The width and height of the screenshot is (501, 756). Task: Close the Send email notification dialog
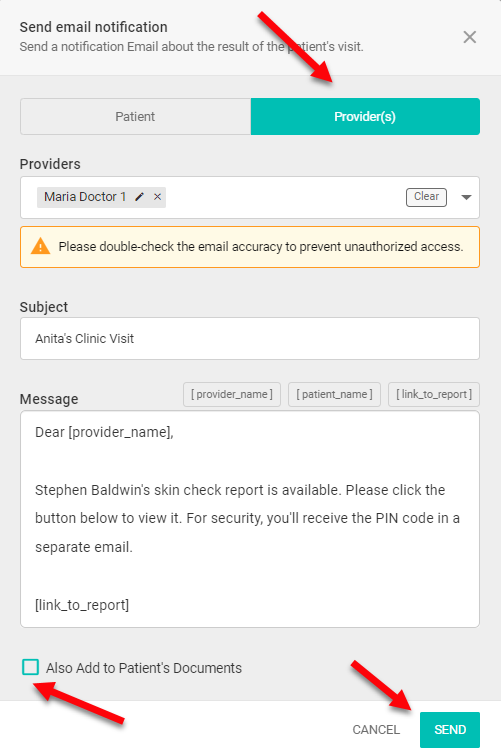click(x=469, y=37)
